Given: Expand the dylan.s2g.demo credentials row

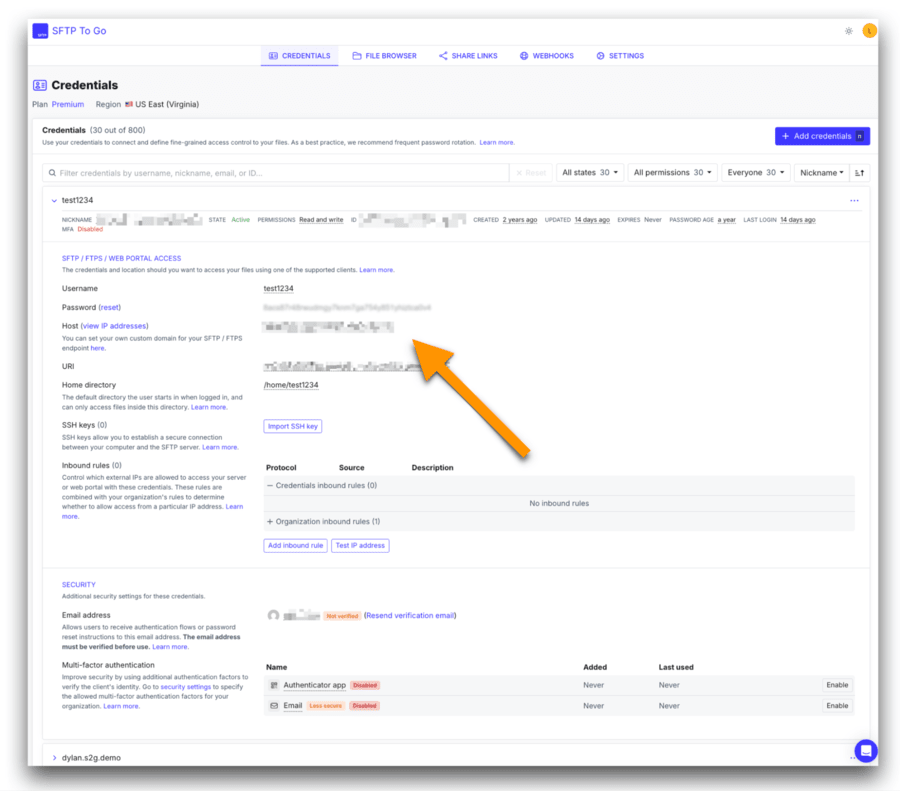Looking at the screenshot, I should (55, 758).
